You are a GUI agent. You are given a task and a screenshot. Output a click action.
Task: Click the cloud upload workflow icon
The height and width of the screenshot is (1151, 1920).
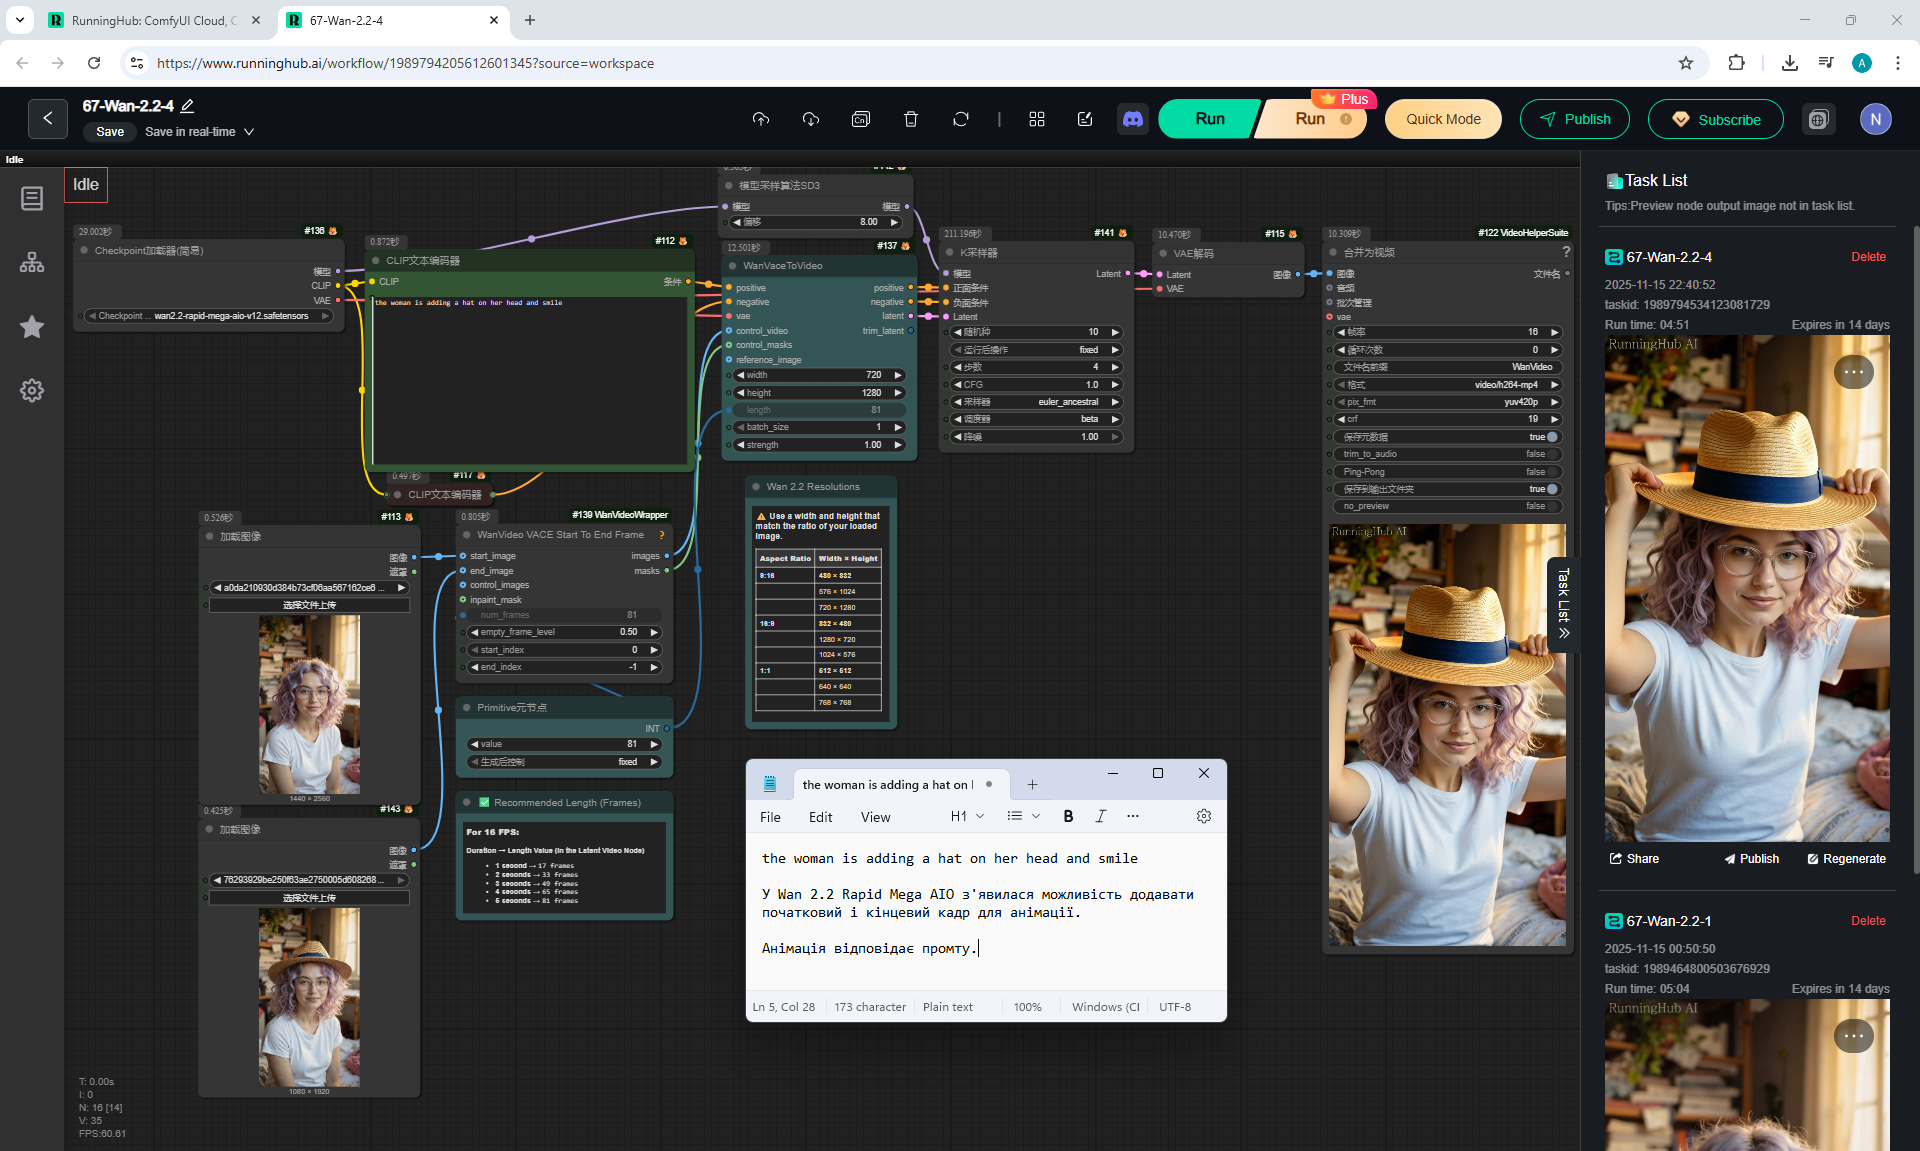click(x=761, y=119)
